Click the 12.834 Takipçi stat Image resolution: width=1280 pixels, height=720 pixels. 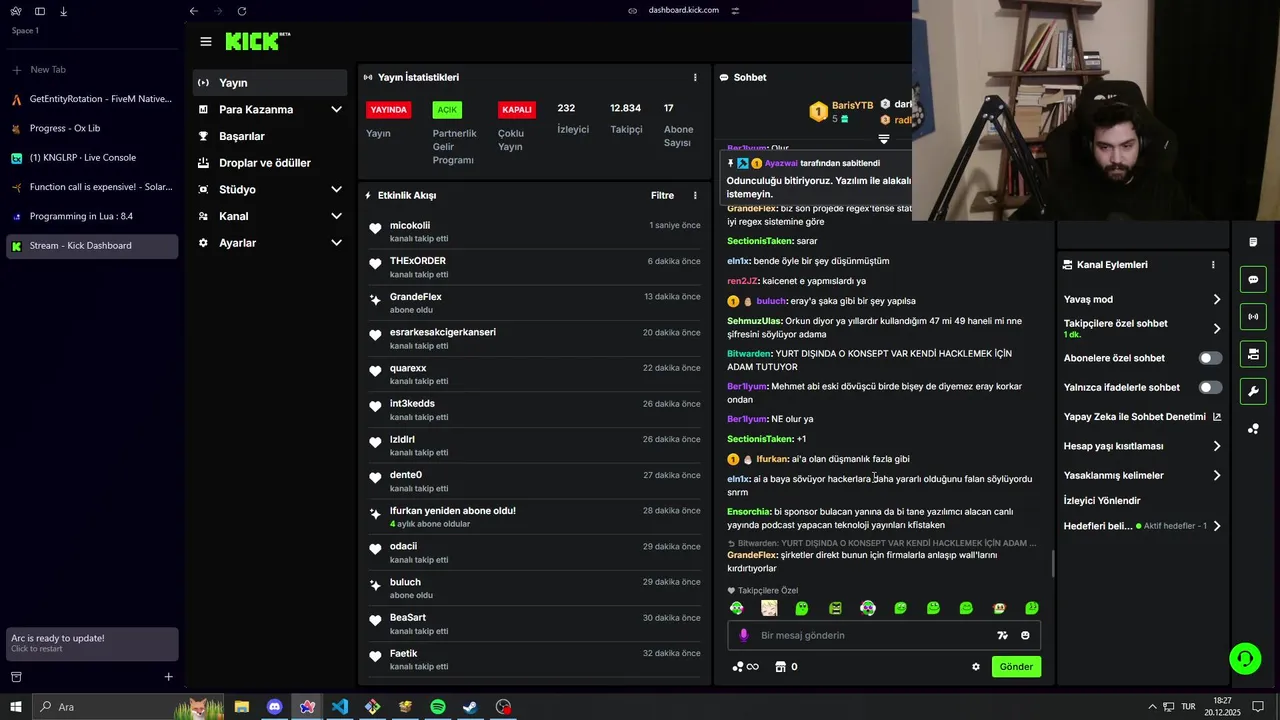626,118
